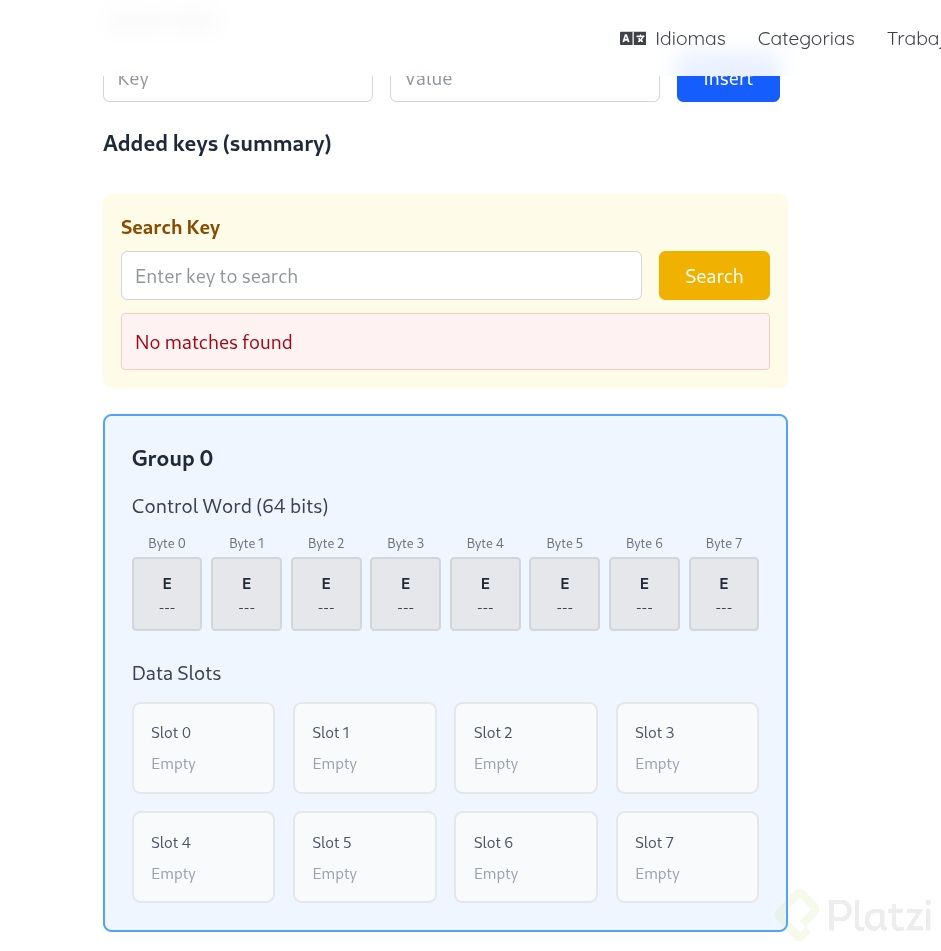Click the yellow Search button
Viewport: 941px width, 951px height.
714,276
